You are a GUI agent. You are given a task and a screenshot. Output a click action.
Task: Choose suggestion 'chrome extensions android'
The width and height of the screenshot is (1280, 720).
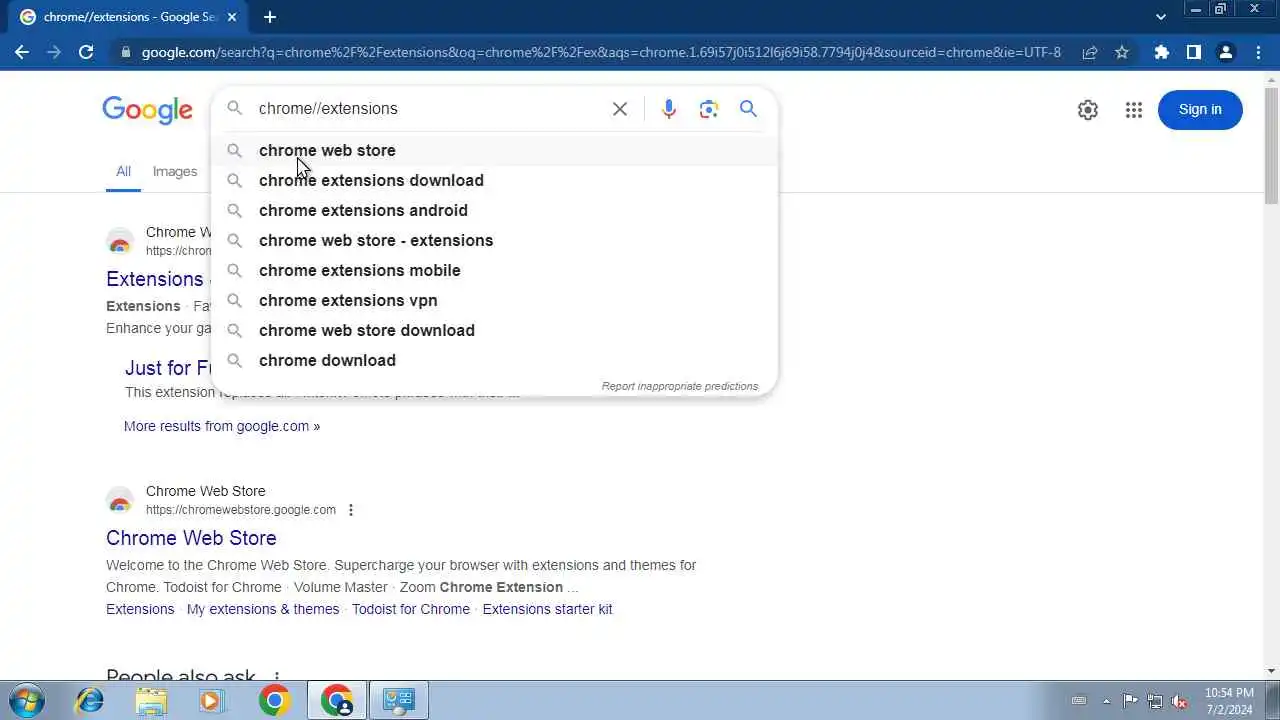(494, 210)
